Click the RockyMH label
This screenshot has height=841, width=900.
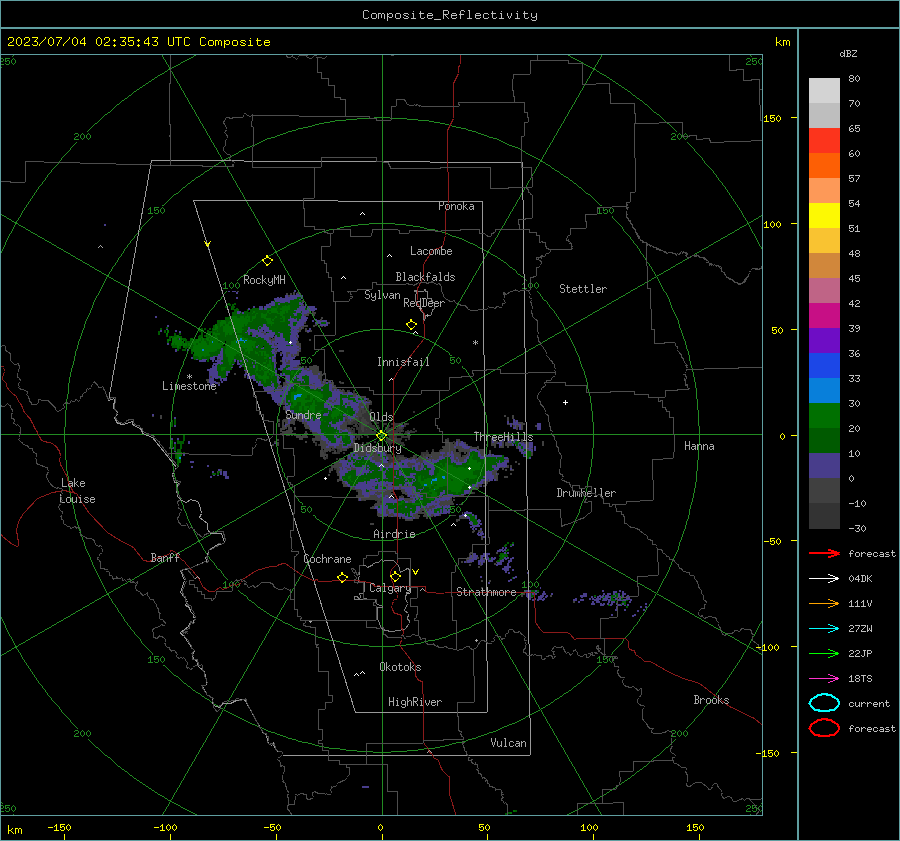264,280
